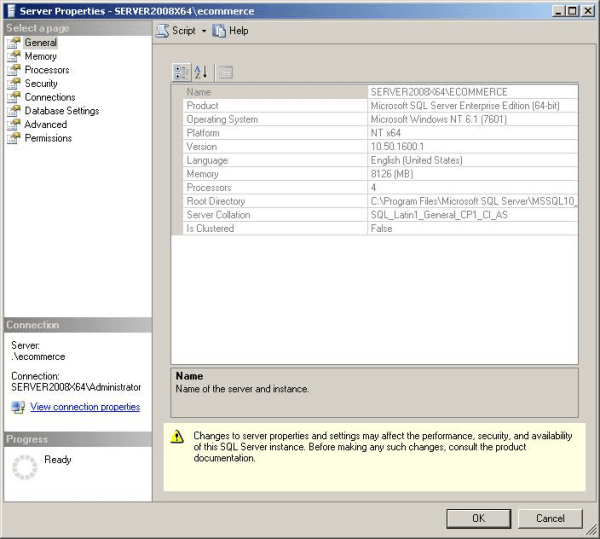The height and width of the screenshot is (539, 600).
Task: Click the server icon in title bar
Action: click(12, 11)
